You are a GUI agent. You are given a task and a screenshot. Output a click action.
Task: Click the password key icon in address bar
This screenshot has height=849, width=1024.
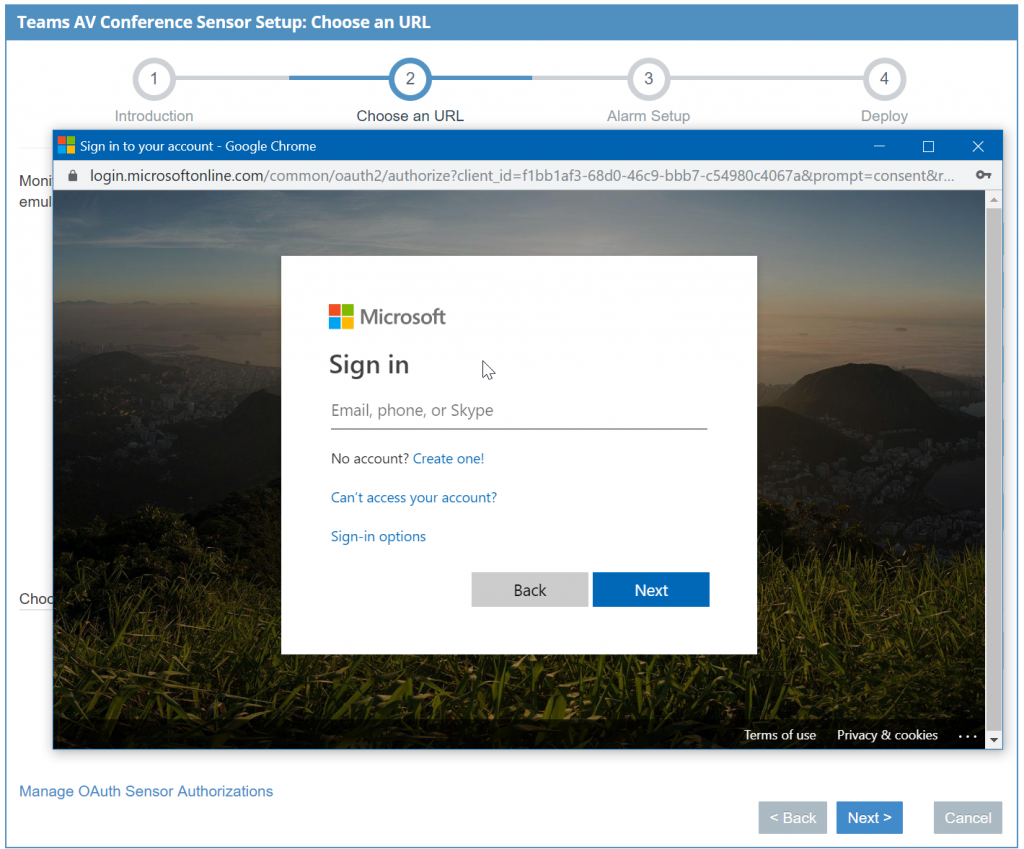tap(983, 175)
